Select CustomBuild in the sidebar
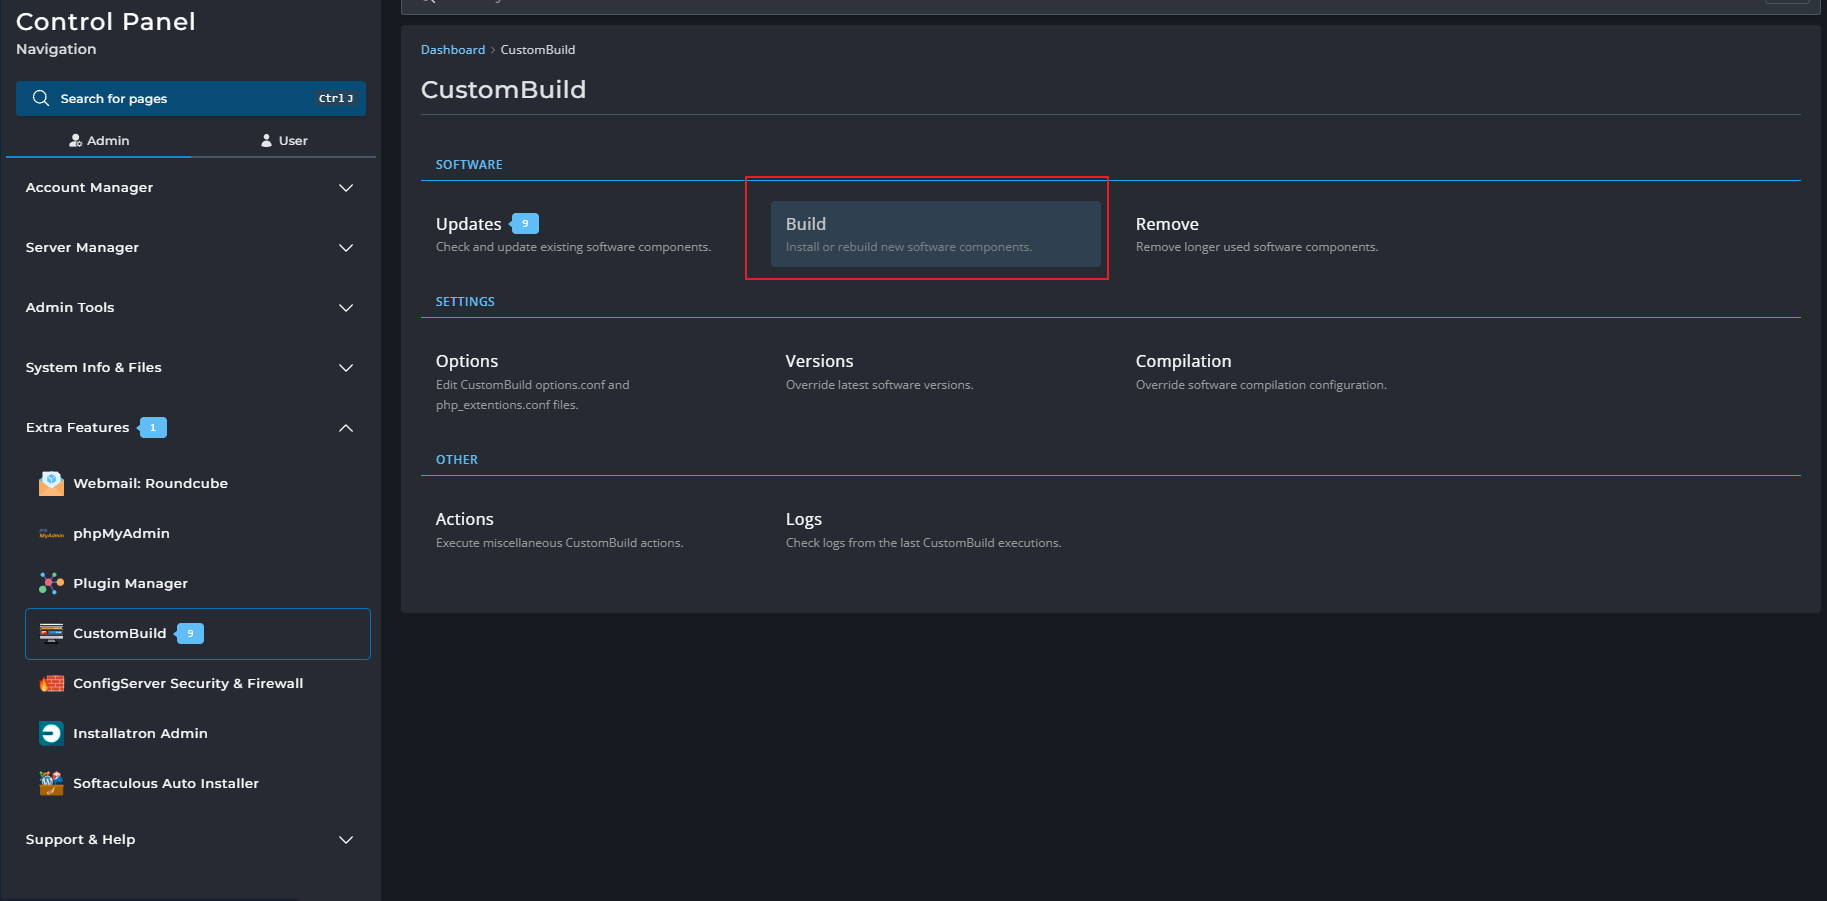 click(x=198, y=634)
